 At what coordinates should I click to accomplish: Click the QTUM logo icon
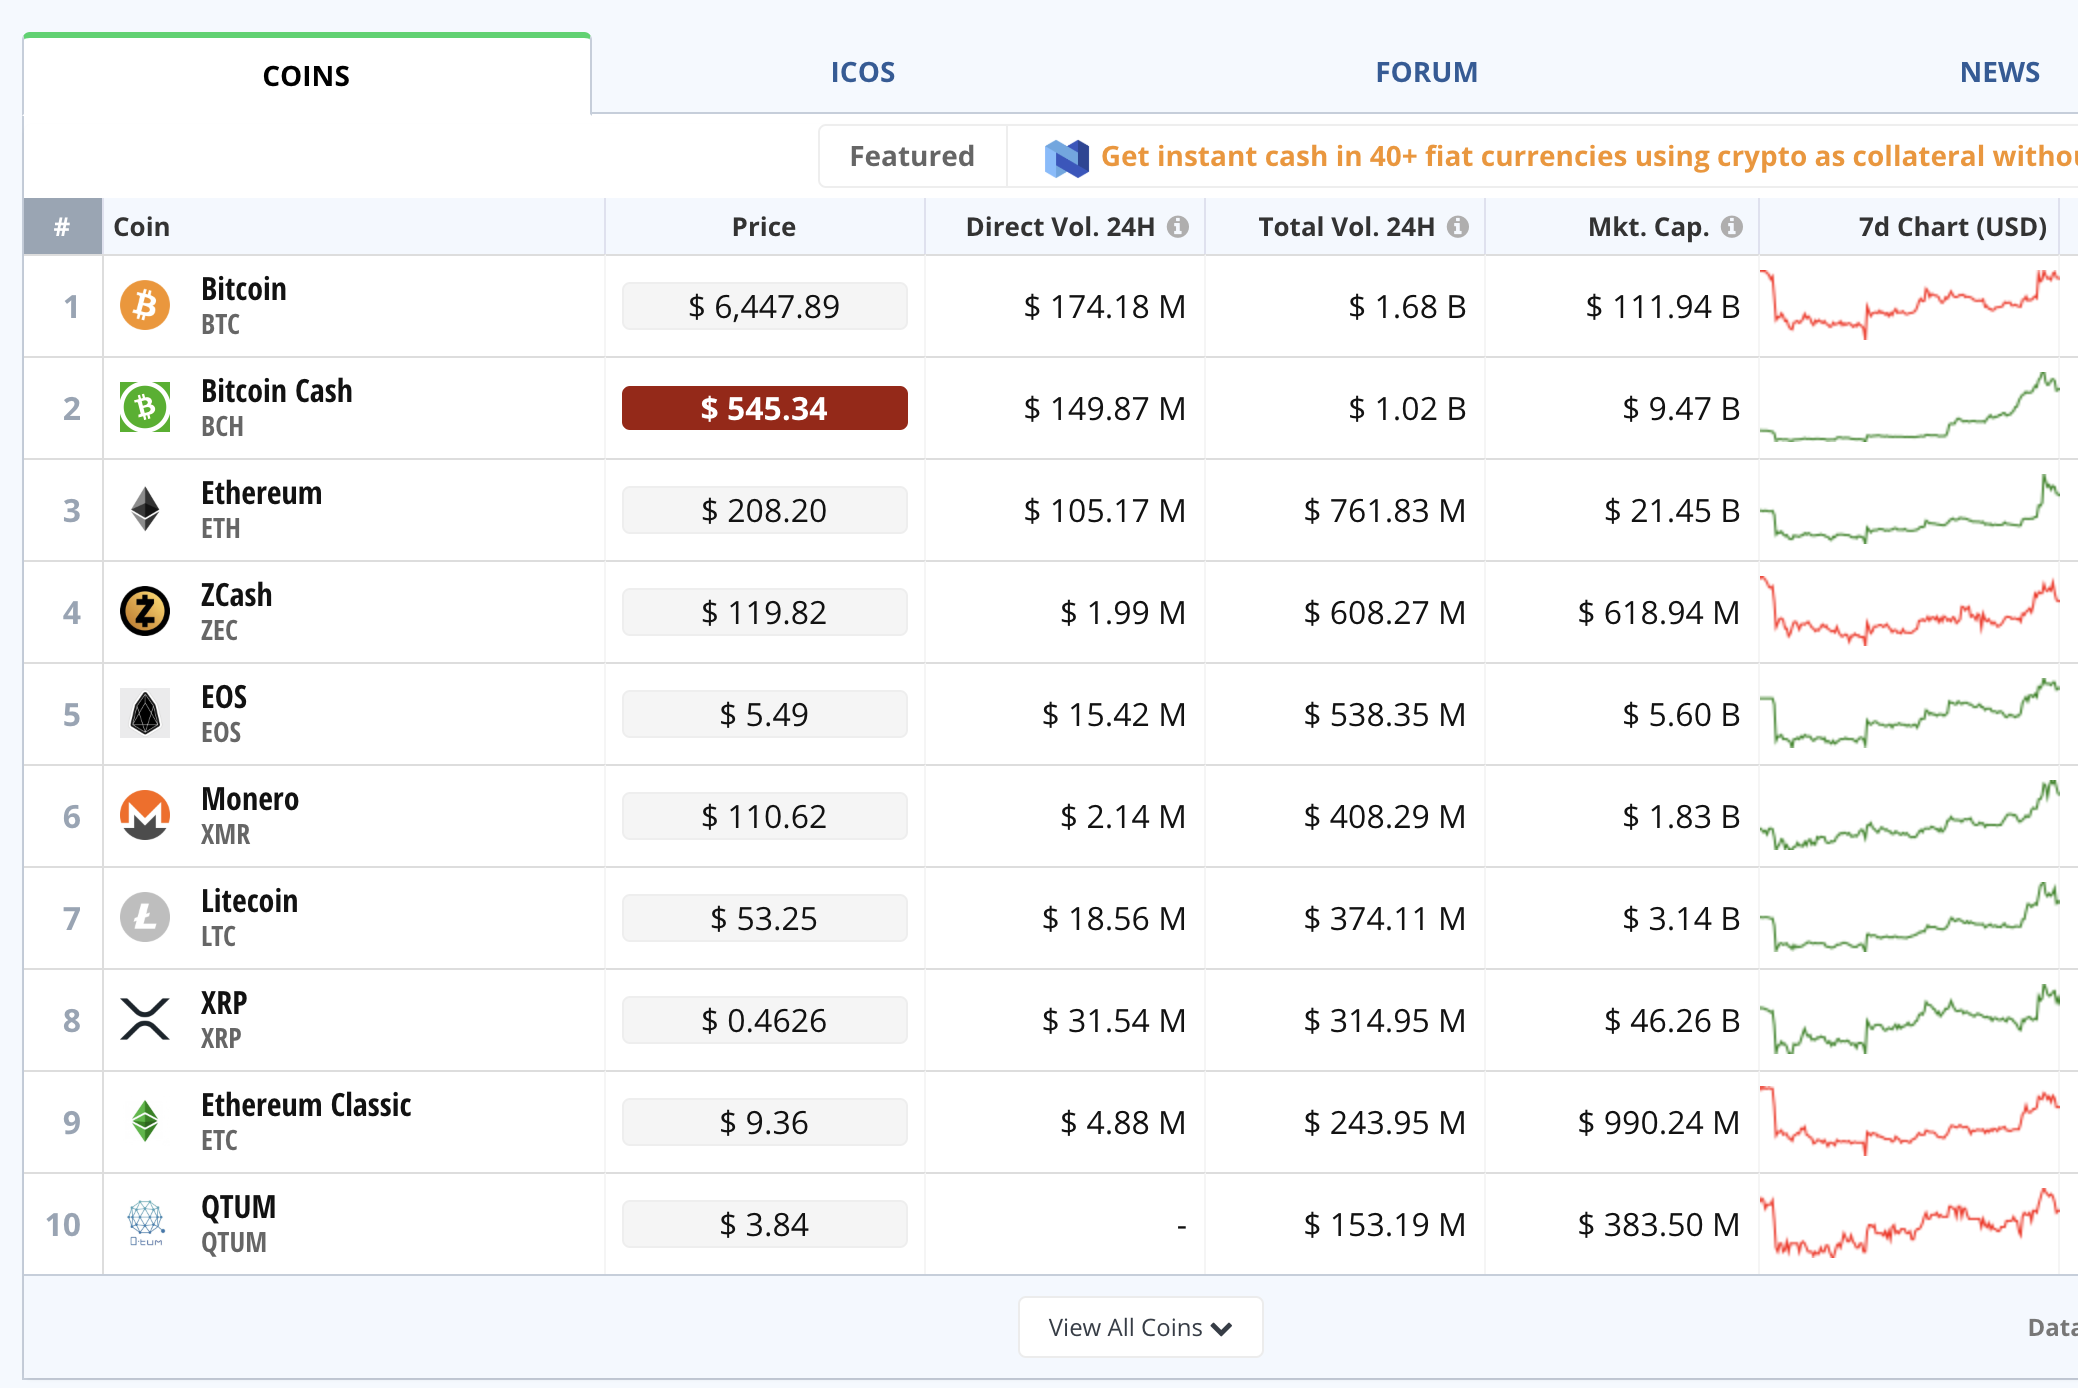click(145, 1223)
